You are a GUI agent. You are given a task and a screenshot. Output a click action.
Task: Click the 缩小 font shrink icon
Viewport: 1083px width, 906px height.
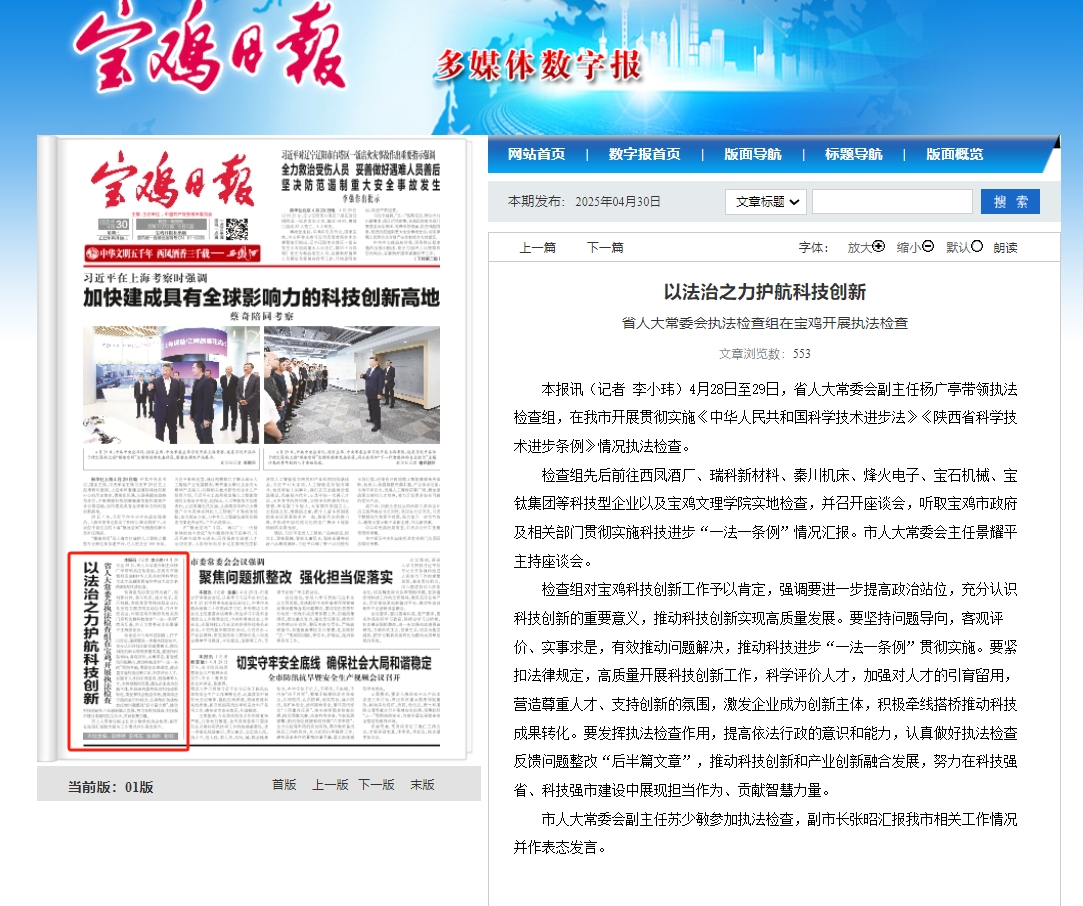pyautogui.click(x=928, y=247)
